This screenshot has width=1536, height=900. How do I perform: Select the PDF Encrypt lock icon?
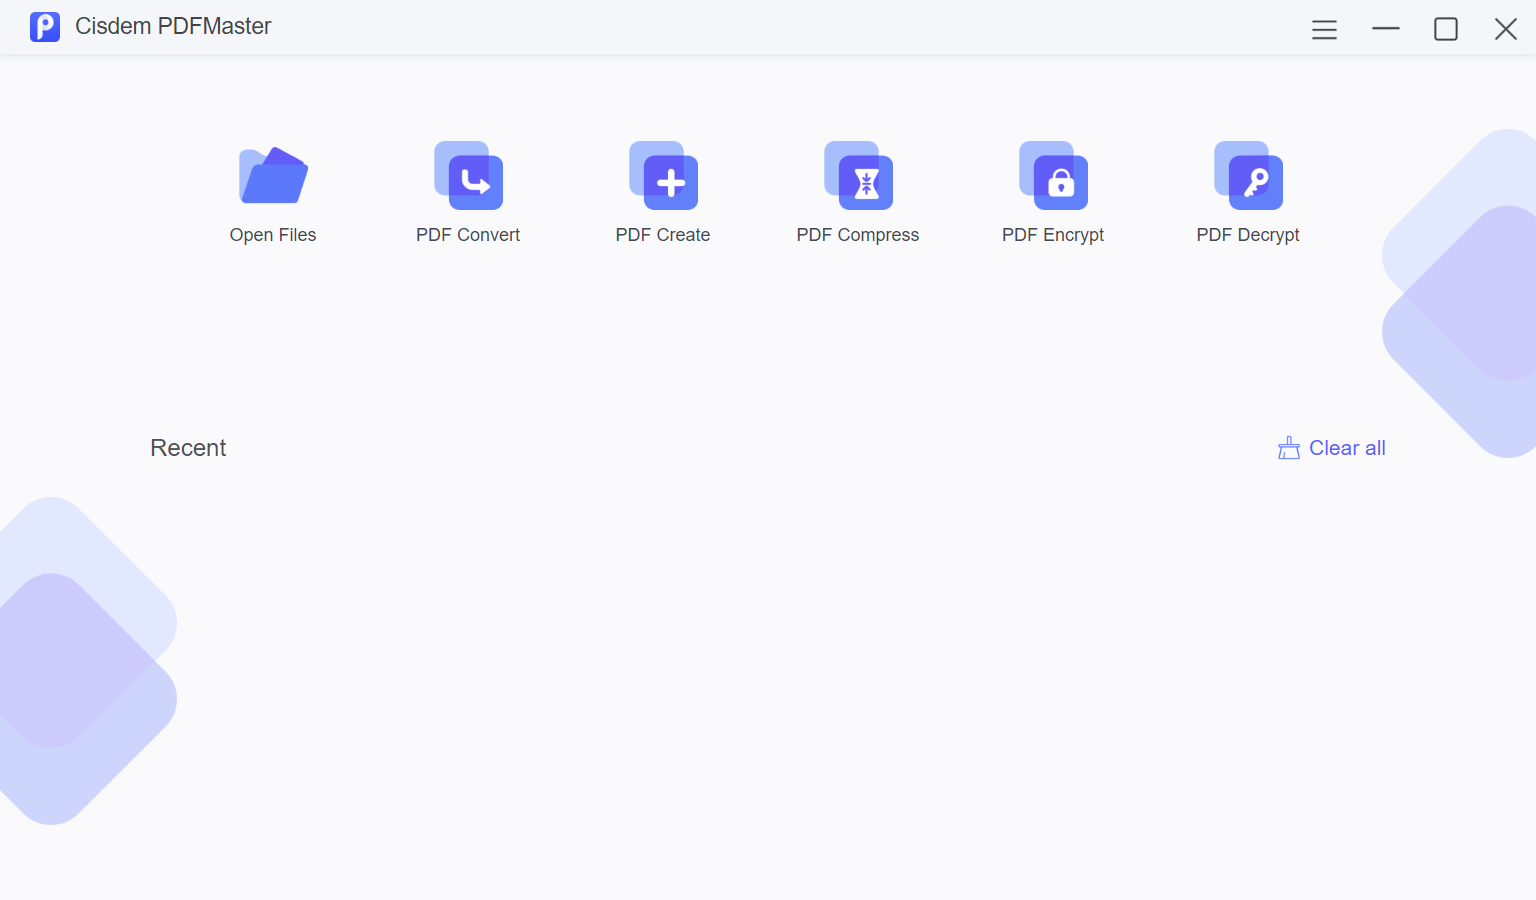coord(1053,176)
